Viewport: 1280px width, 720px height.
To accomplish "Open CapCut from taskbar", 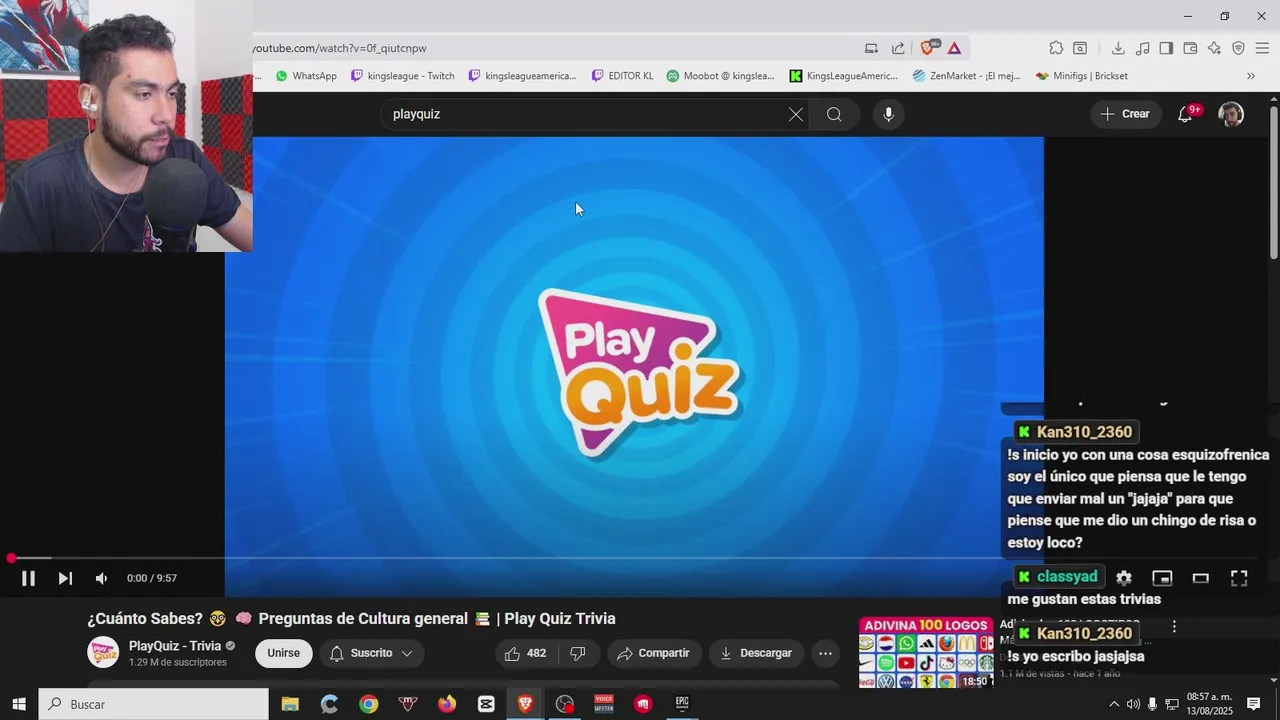I will (x=486, y=704).
